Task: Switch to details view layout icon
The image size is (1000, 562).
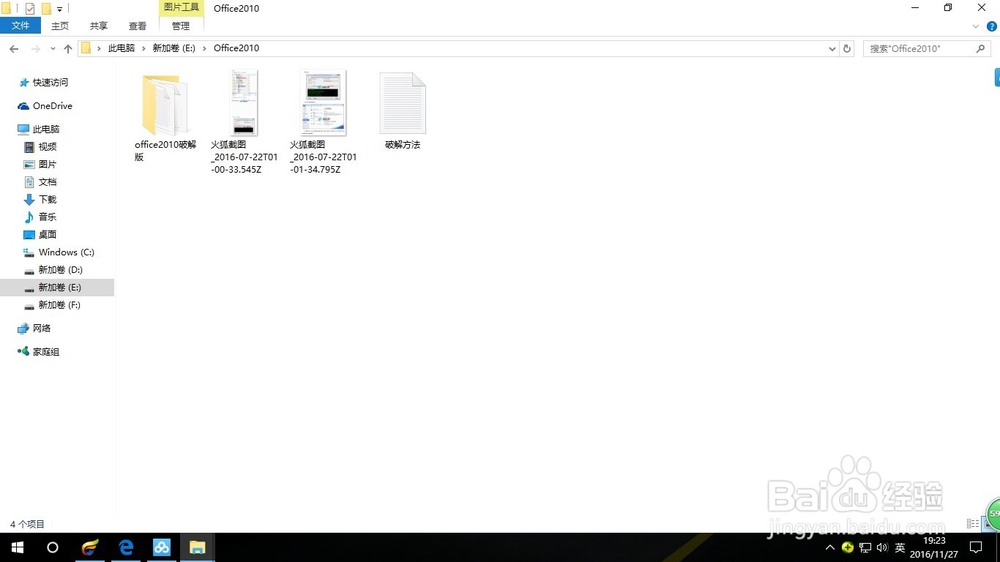Action: click(x=973, y=524)
